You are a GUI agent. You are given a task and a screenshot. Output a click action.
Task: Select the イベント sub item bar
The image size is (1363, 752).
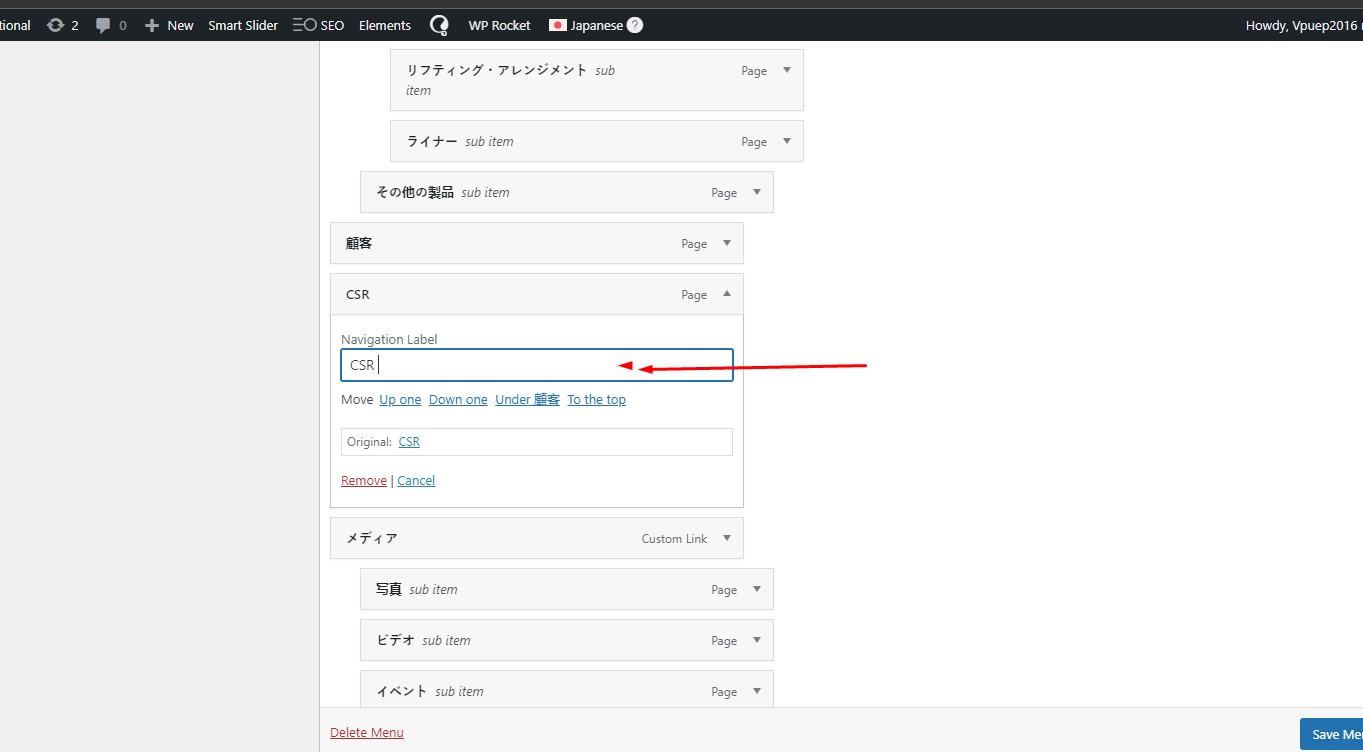567,689
